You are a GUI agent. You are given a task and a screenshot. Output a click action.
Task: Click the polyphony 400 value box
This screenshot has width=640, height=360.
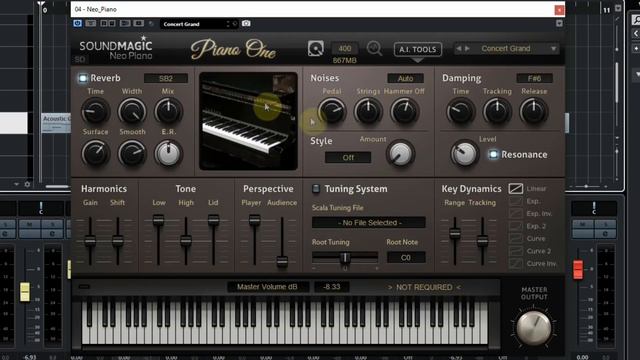344,48
